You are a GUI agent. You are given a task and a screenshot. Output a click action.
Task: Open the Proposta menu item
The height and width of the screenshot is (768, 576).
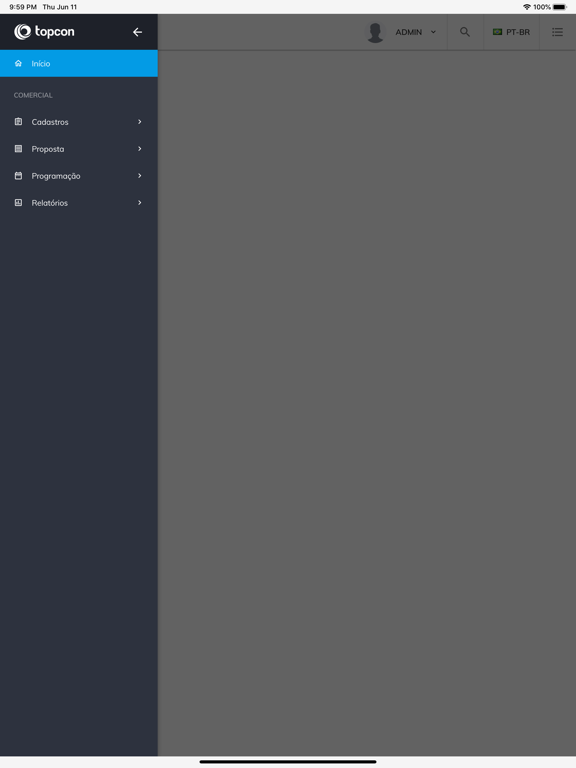pos(79,148)
